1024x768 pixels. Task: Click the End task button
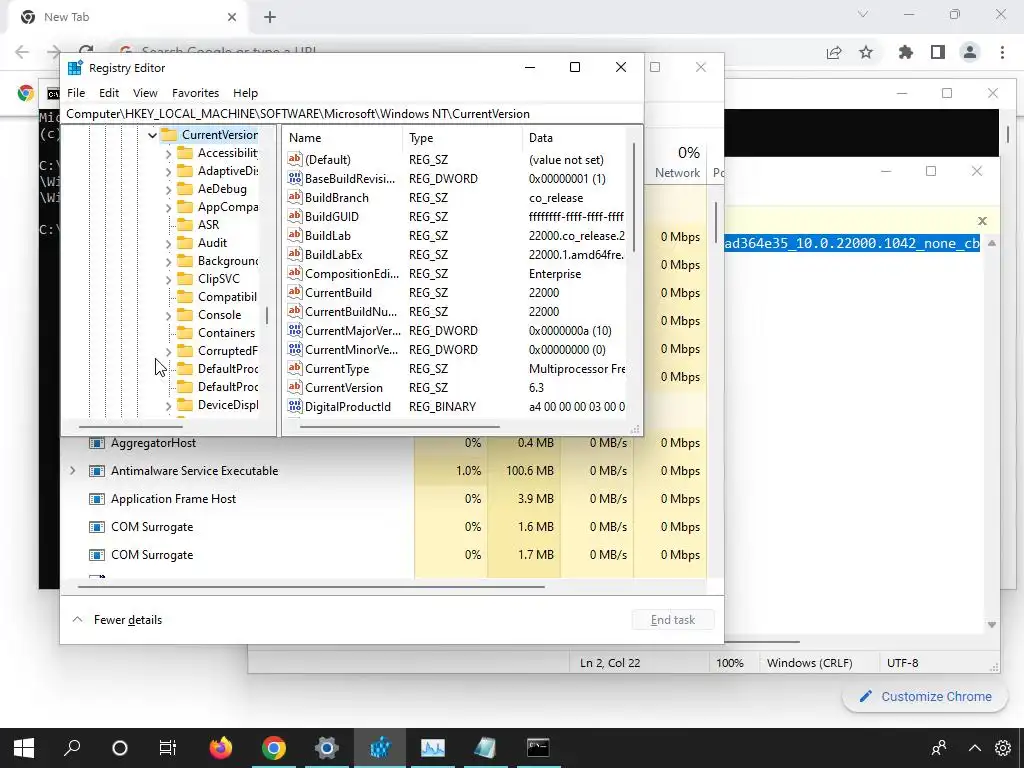pyautogui.click(x=673, y=620)
